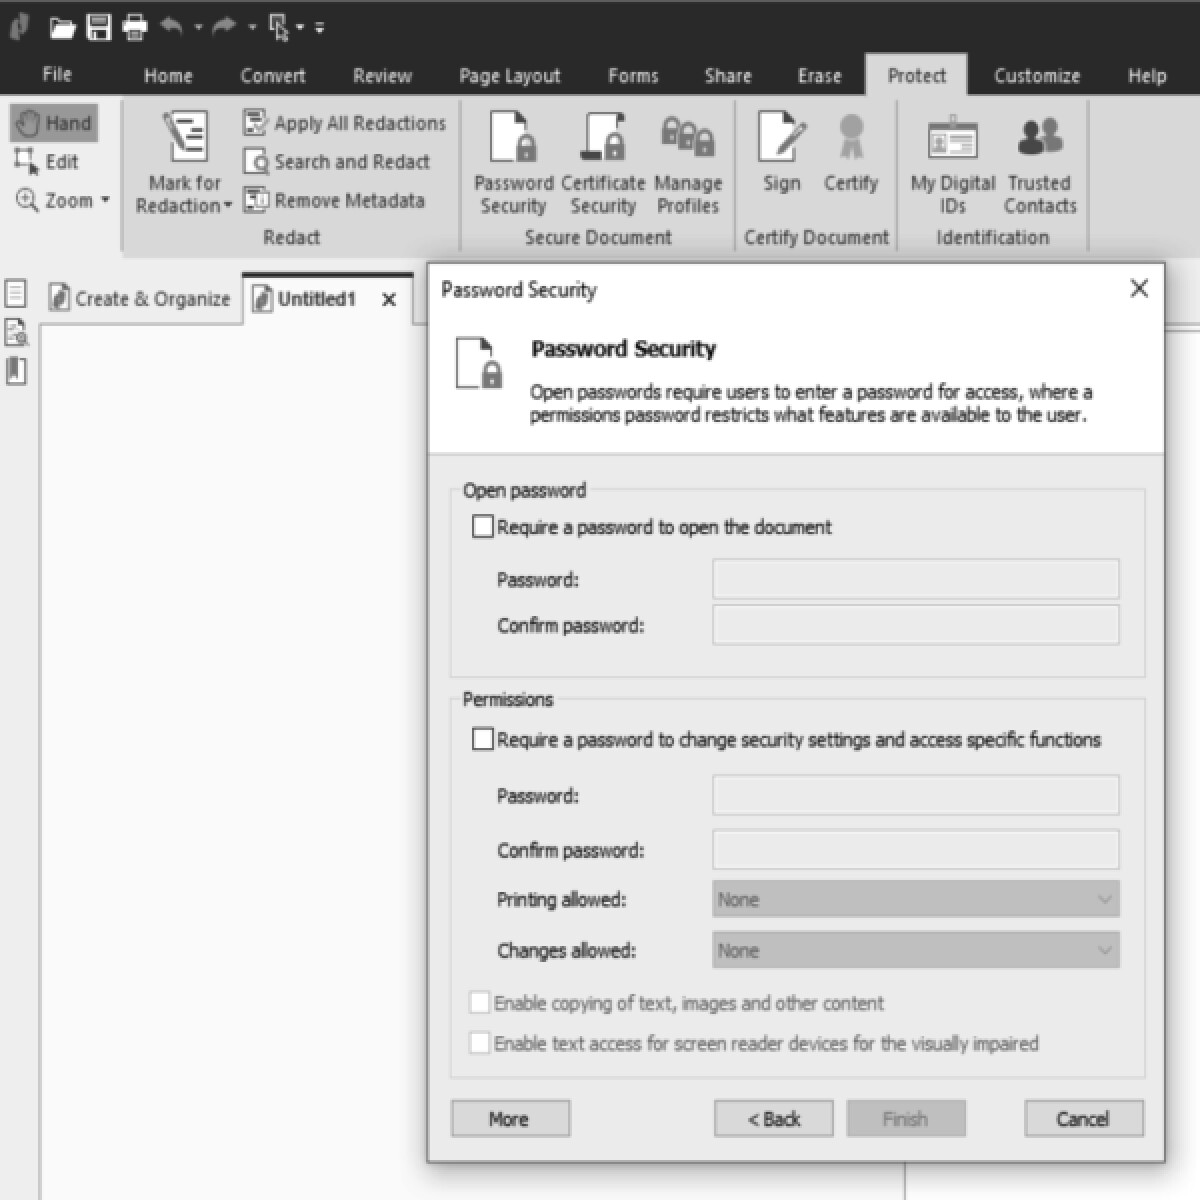Viewport: 1200px width, 1200px height.
Task: Click the More button
Action: click(x=510, y=1118)
